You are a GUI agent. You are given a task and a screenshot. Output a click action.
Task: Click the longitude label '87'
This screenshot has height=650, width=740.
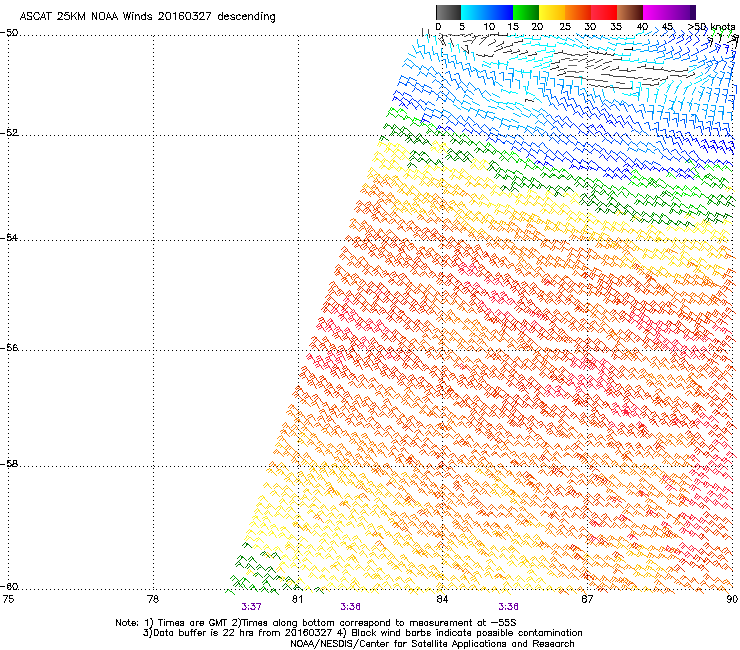point(587,599)
